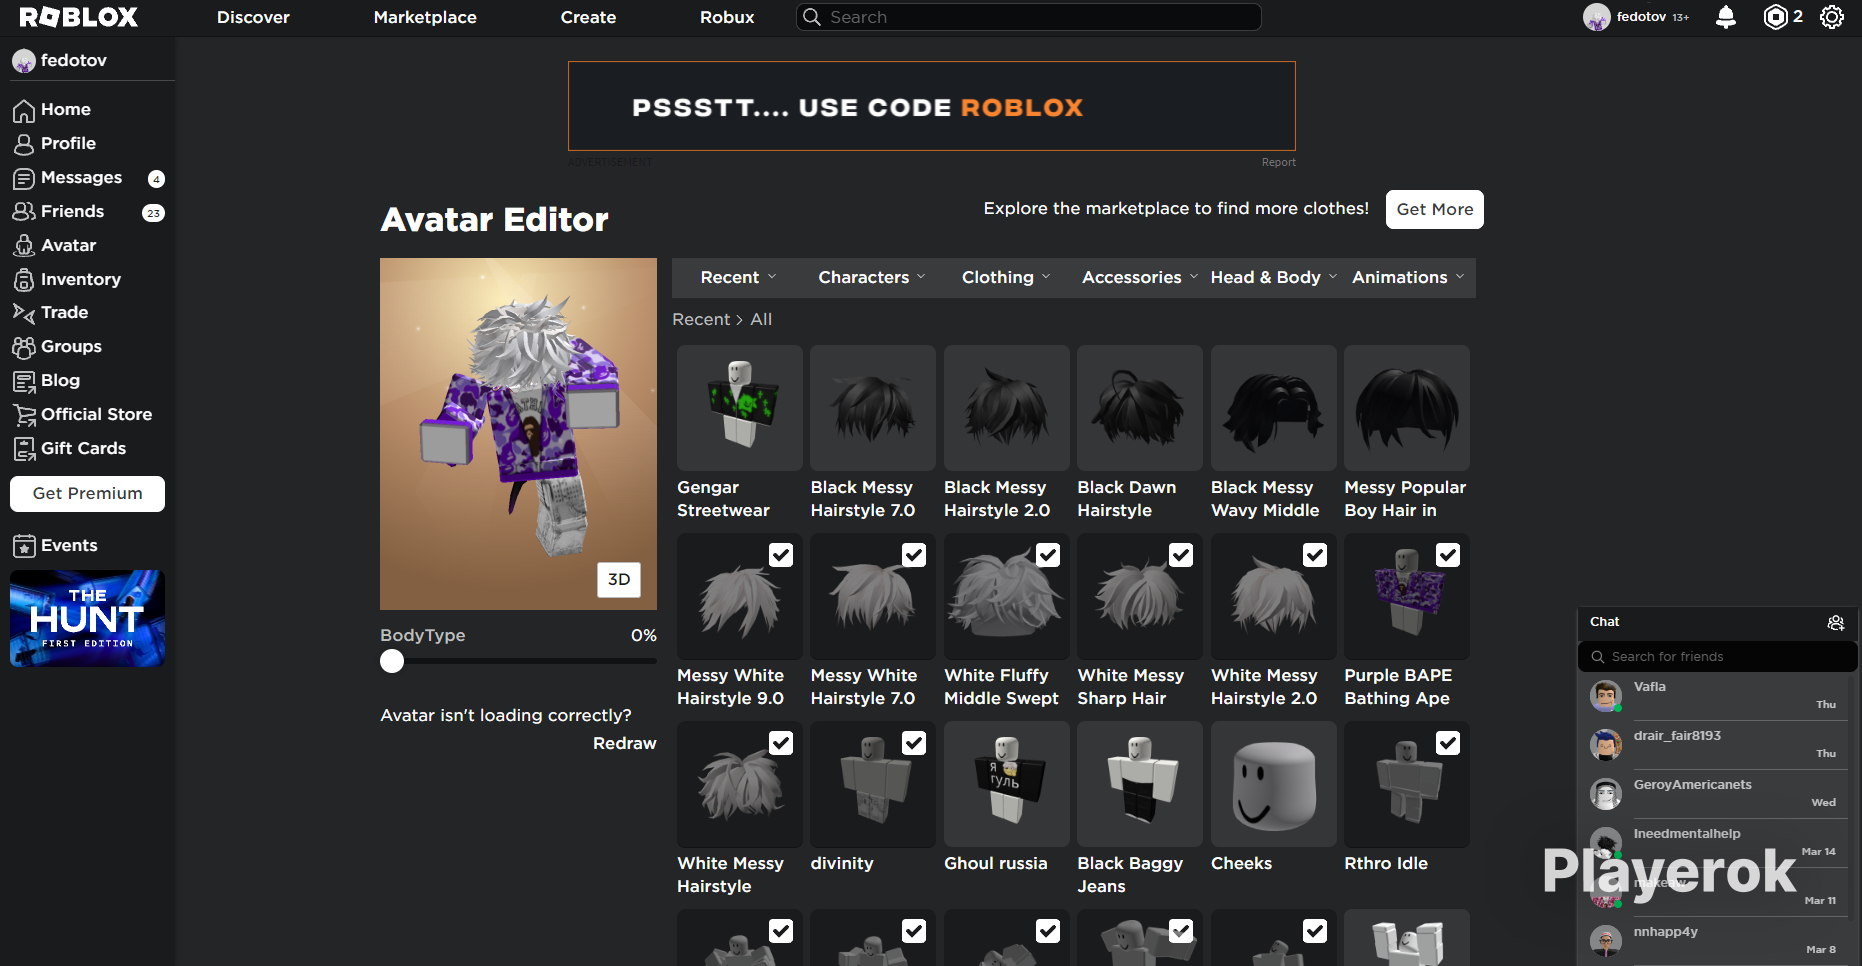Image resolution: width=1862 pixels, height=966 pixels.
Task: Uncheck Messy White Hairstyle 7.0
Action: click(914, 555)
